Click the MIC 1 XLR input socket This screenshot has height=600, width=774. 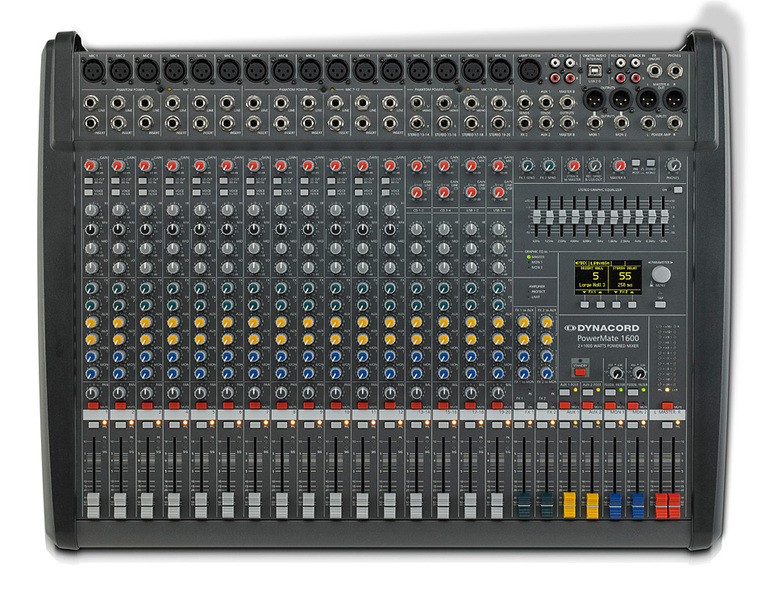click(93, 71)
